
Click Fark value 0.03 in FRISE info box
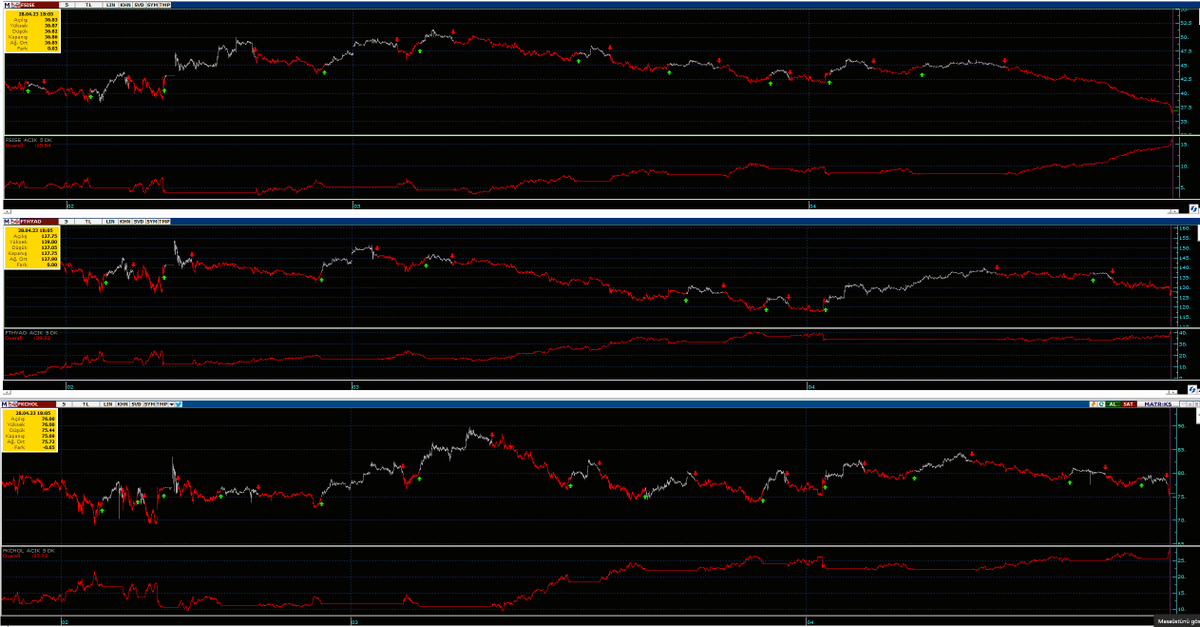coord(52,48)
